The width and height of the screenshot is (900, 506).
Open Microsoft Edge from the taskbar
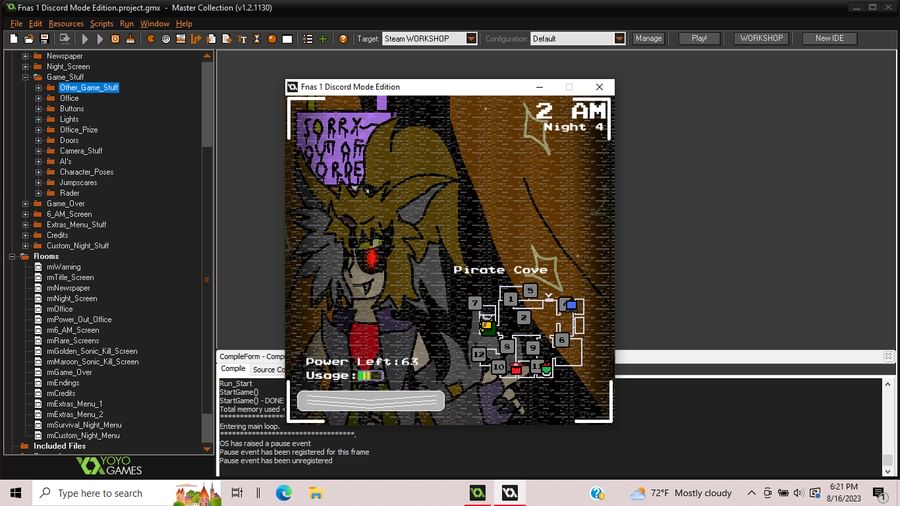[x=284, y=493]
